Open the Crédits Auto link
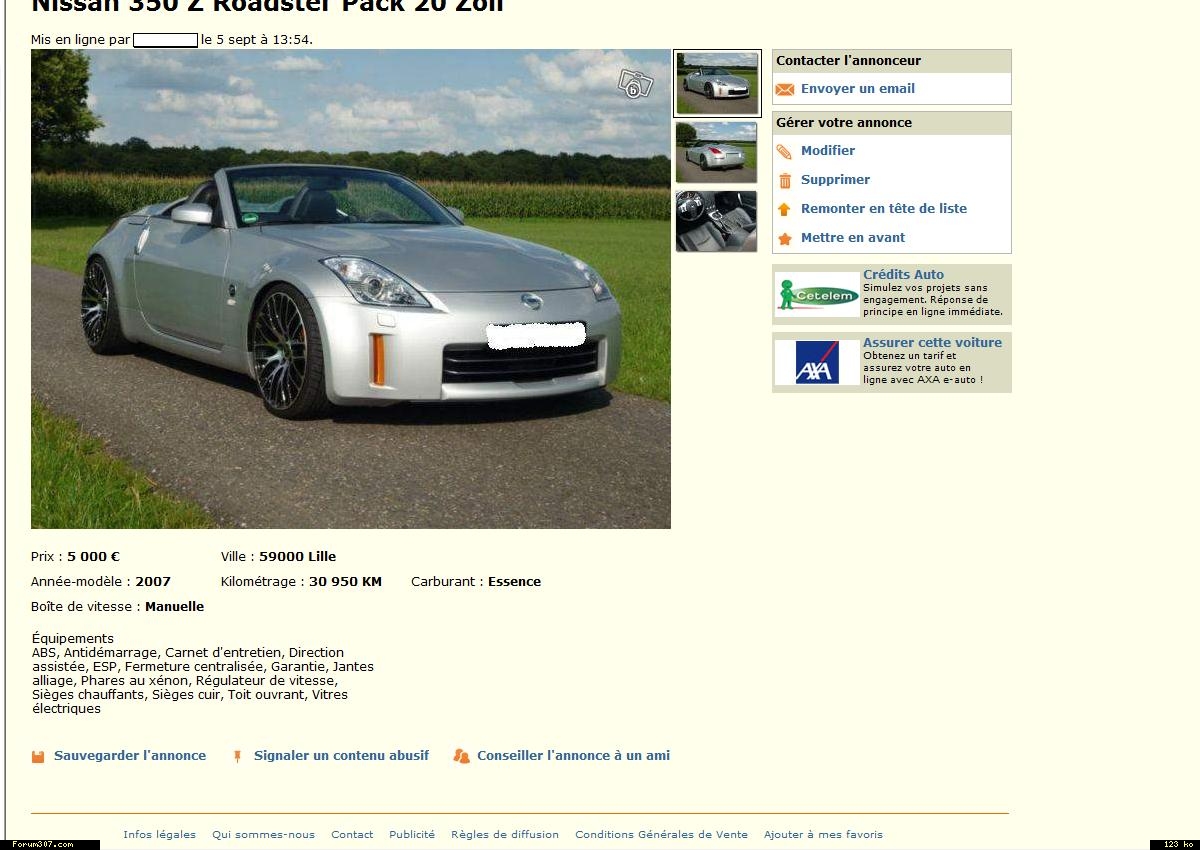 pos(903,274)
